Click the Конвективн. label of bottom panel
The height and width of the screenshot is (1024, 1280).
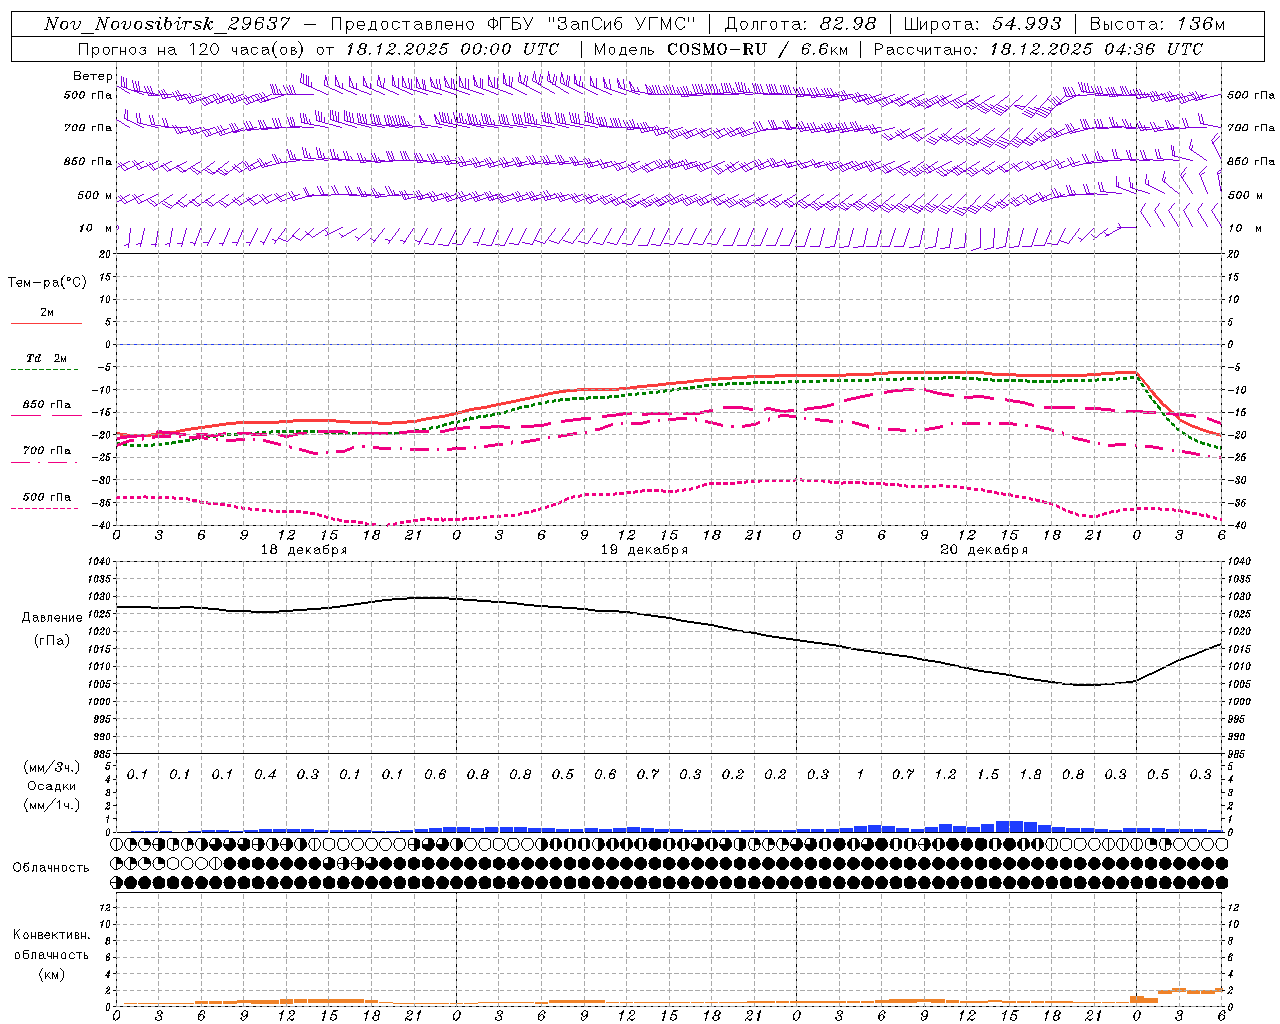(x=51, y=935)
